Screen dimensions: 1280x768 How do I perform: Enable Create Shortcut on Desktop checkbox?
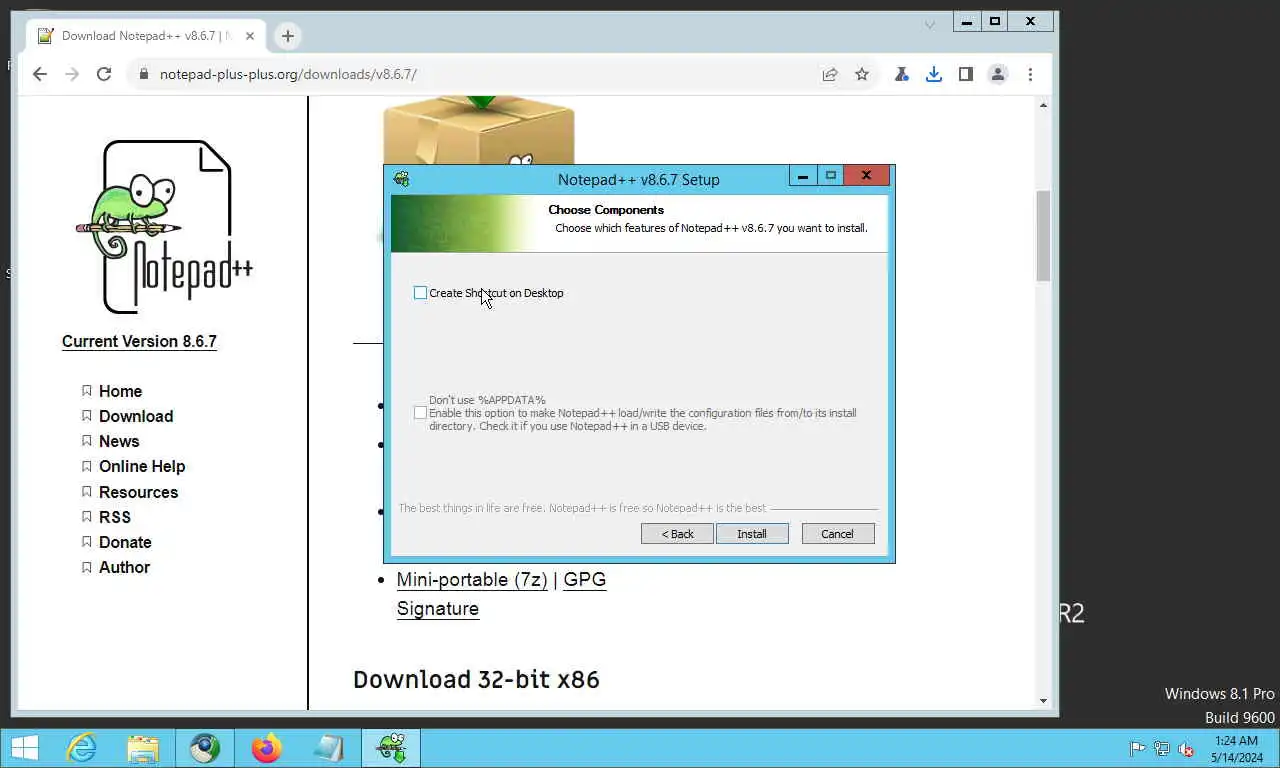coord(420,293)
